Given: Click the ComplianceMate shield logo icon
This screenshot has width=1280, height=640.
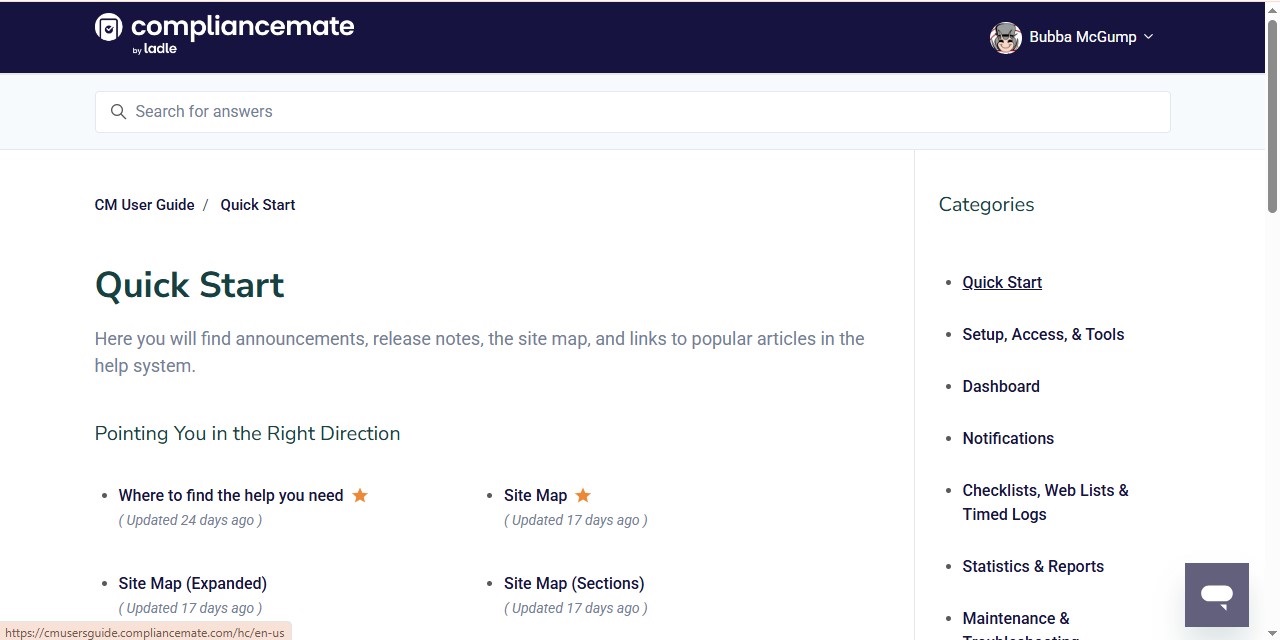Looking at the screenshot, I should [x=109, y=29].
